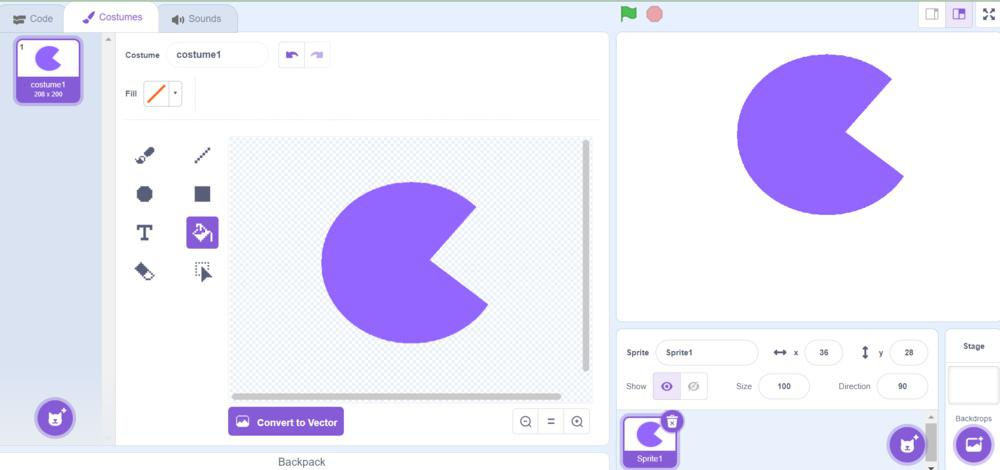Viewport: 1000px width, 470px height.
Task: Select the Eraser tool
Action: (x=145, y=272)
